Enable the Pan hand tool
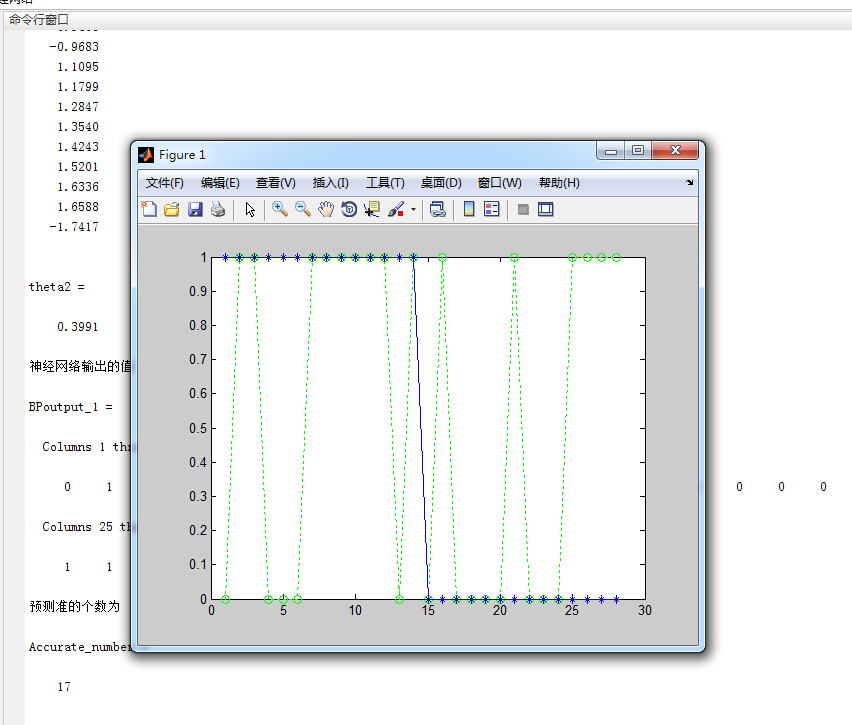The width and height of the screenshot is (852, 725). coord(326,209)
